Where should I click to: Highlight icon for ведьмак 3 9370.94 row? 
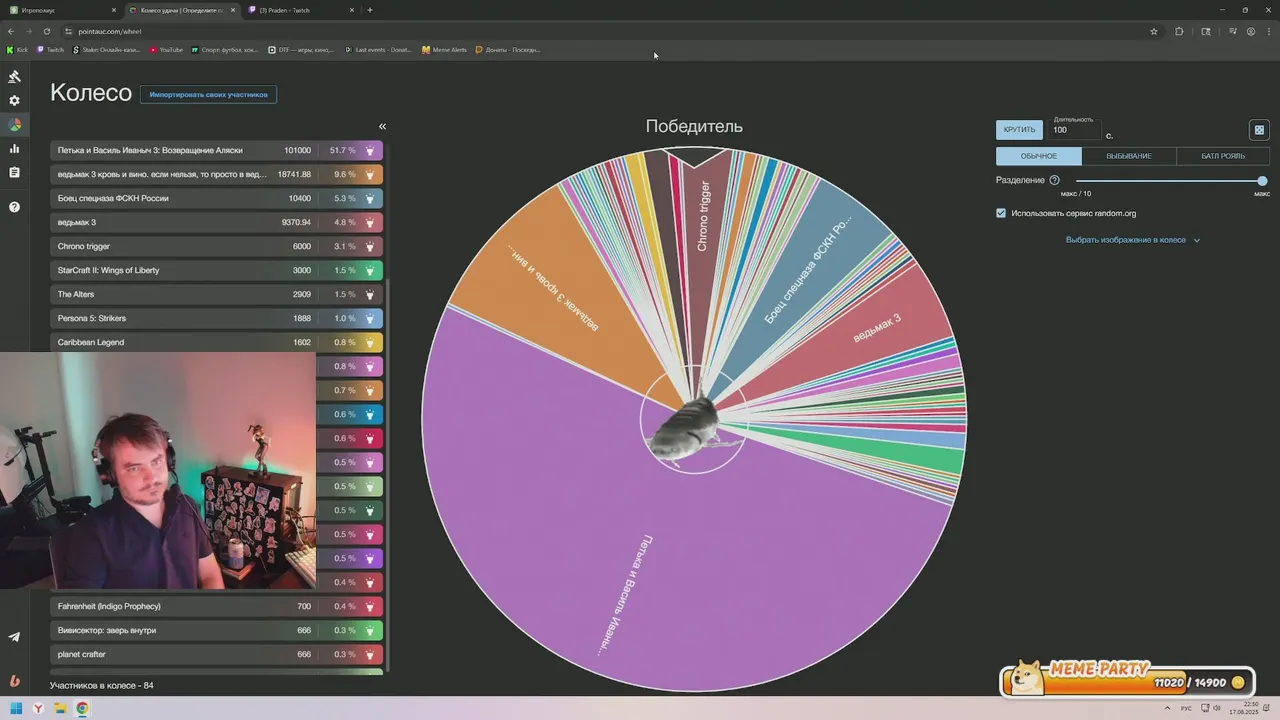[370, 222]
